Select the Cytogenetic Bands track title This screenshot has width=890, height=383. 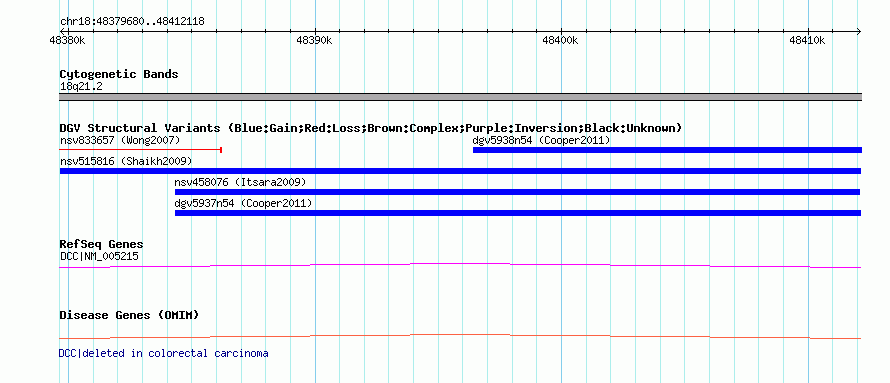point(119,74)
